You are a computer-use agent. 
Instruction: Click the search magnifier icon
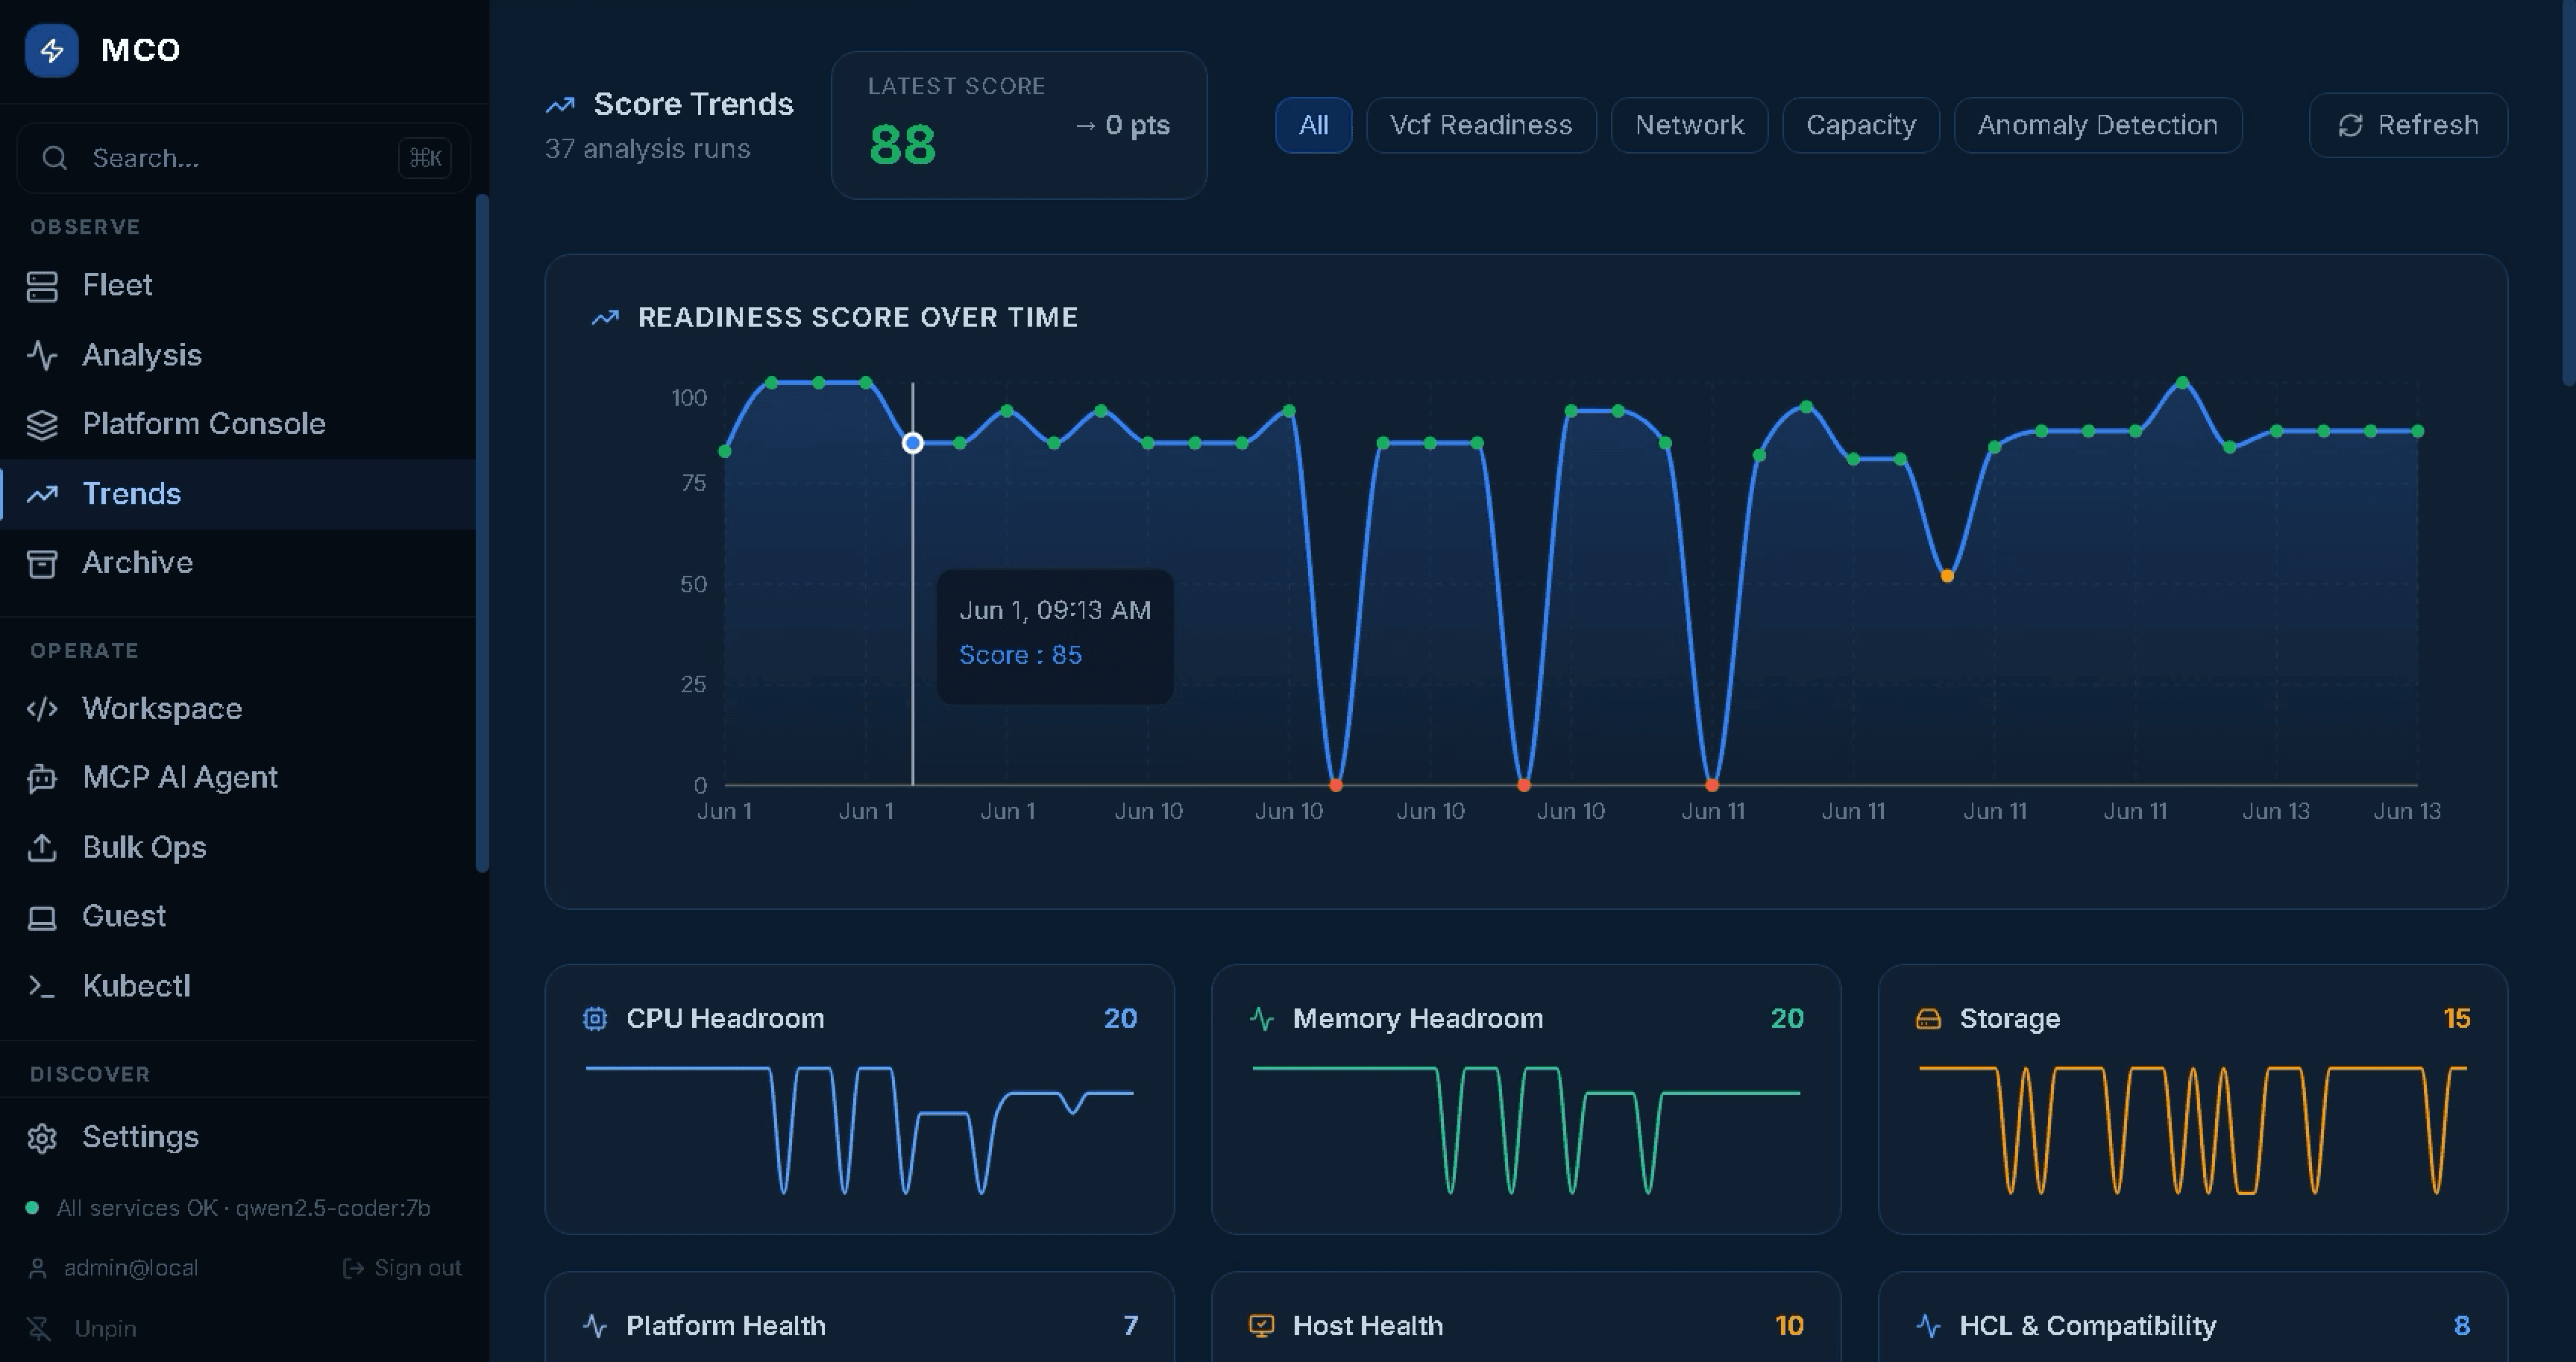tap(55, 158)
